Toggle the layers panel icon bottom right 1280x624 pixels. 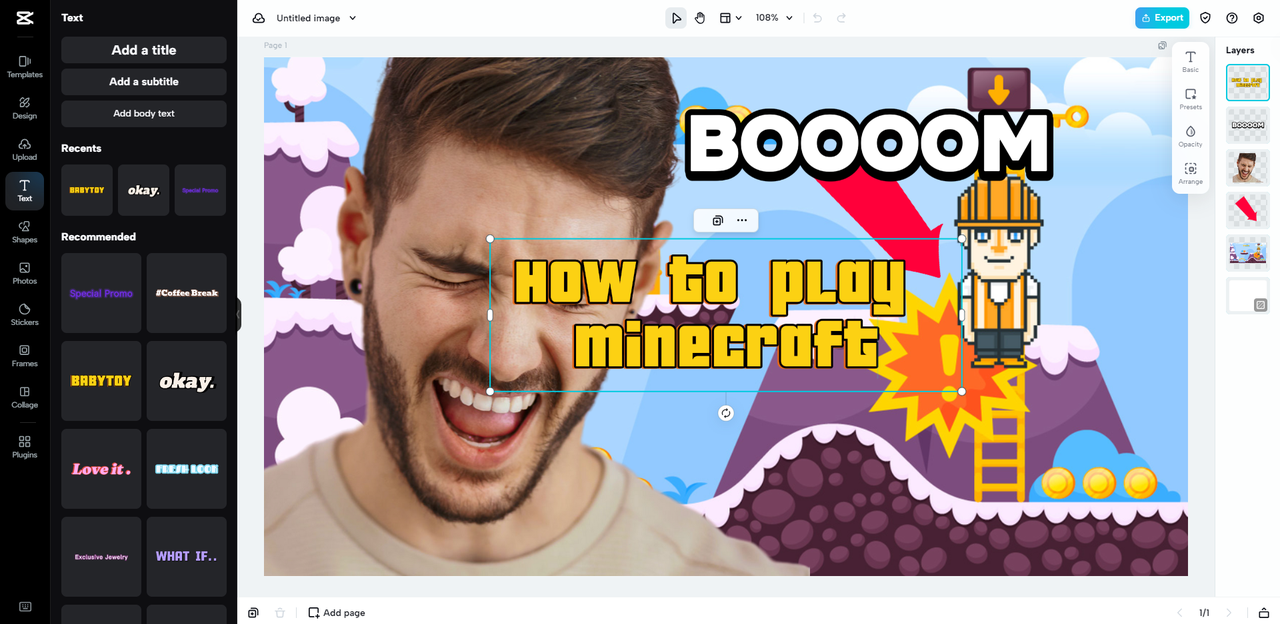[x=1264, y=612]
